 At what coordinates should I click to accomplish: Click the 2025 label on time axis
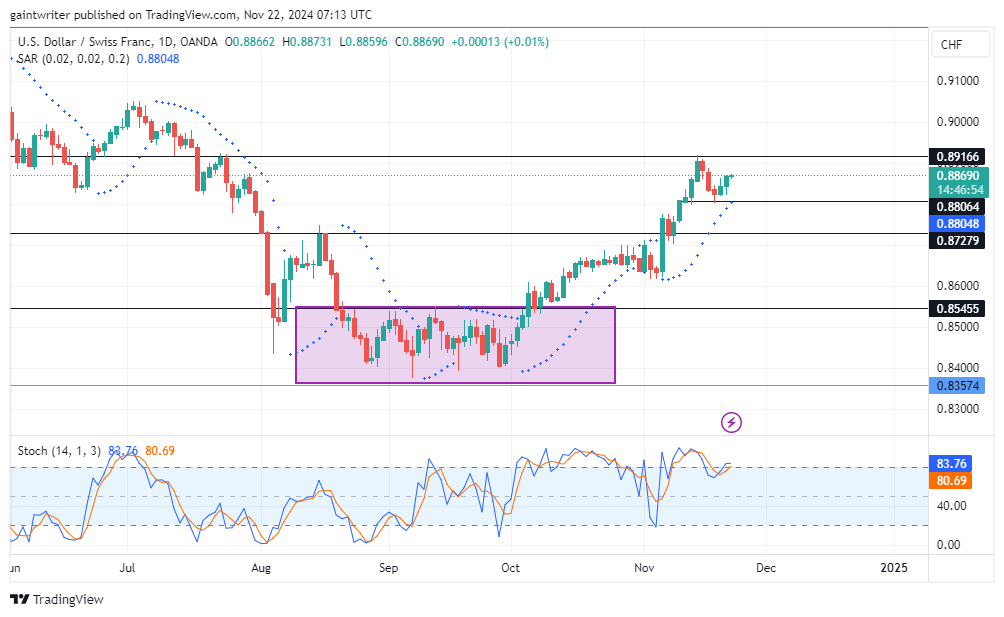click(894, 568)
